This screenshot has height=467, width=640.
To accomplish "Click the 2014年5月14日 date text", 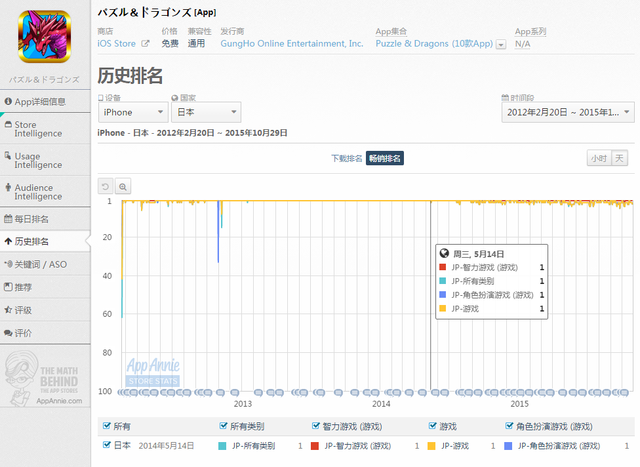I will point(167,446).
